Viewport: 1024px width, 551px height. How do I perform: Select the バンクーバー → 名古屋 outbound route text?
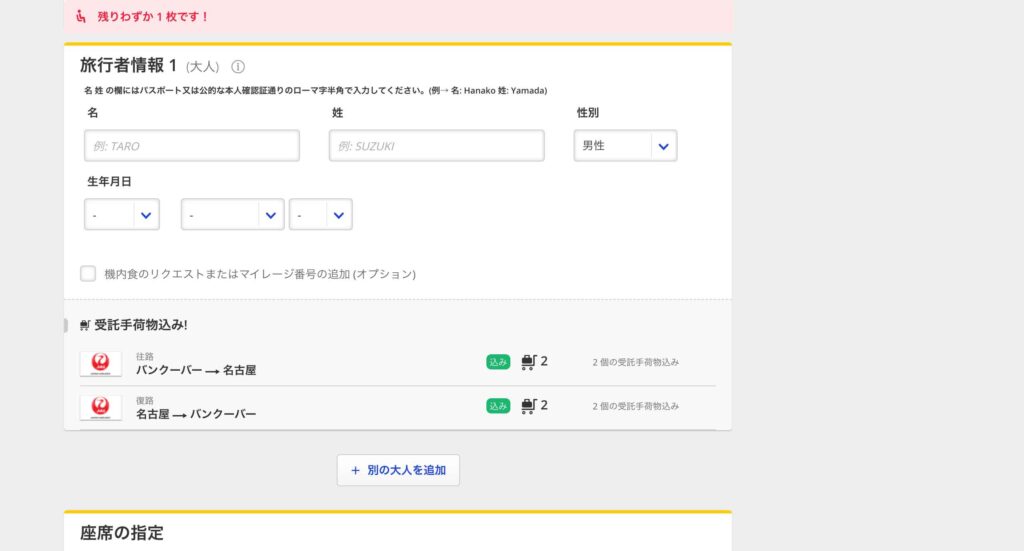pyautogui.click(x=196, y=370)
